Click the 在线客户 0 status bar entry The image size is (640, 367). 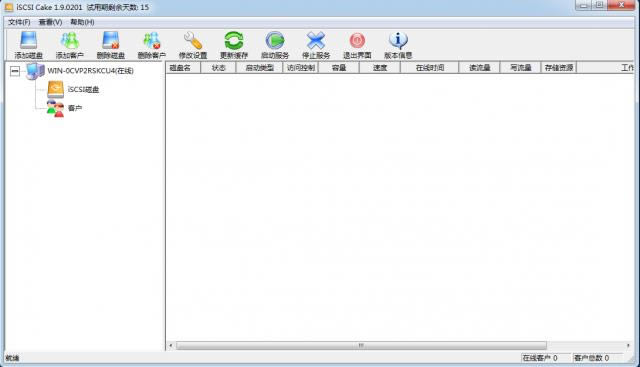(x=540, y=358)
